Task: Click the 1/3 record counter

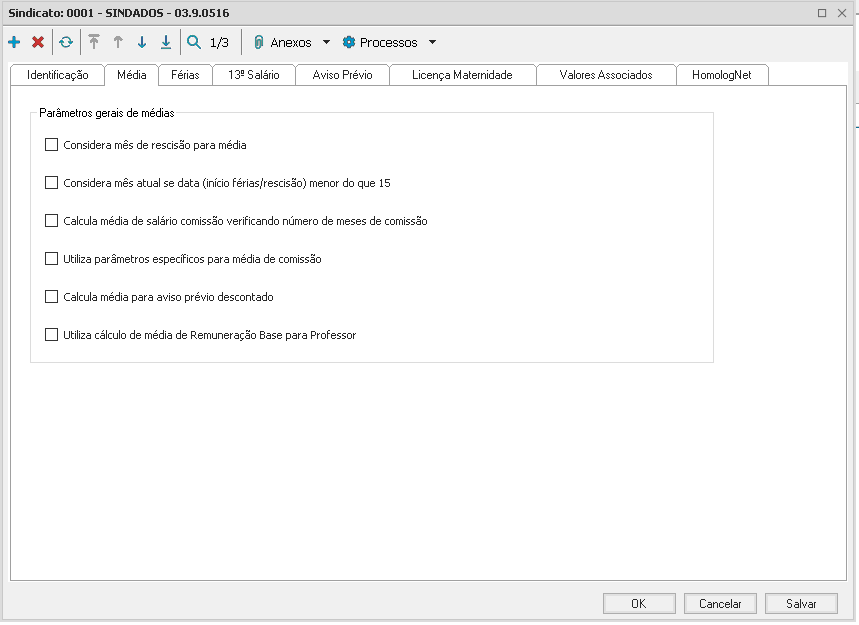Action: [219, 42]
